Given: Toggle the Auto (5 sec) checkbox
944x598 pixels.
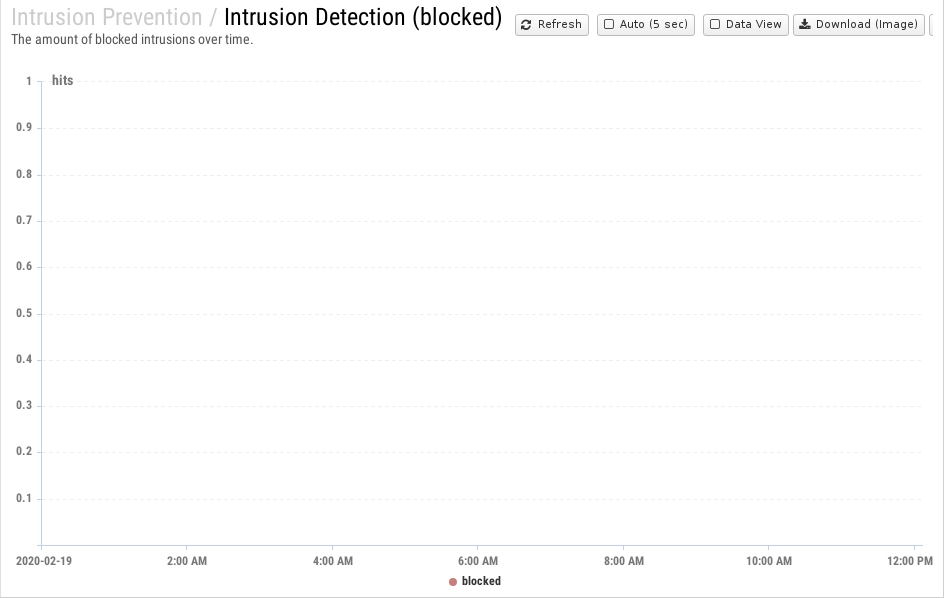Looking at the screenshot, I should point(609,24).
